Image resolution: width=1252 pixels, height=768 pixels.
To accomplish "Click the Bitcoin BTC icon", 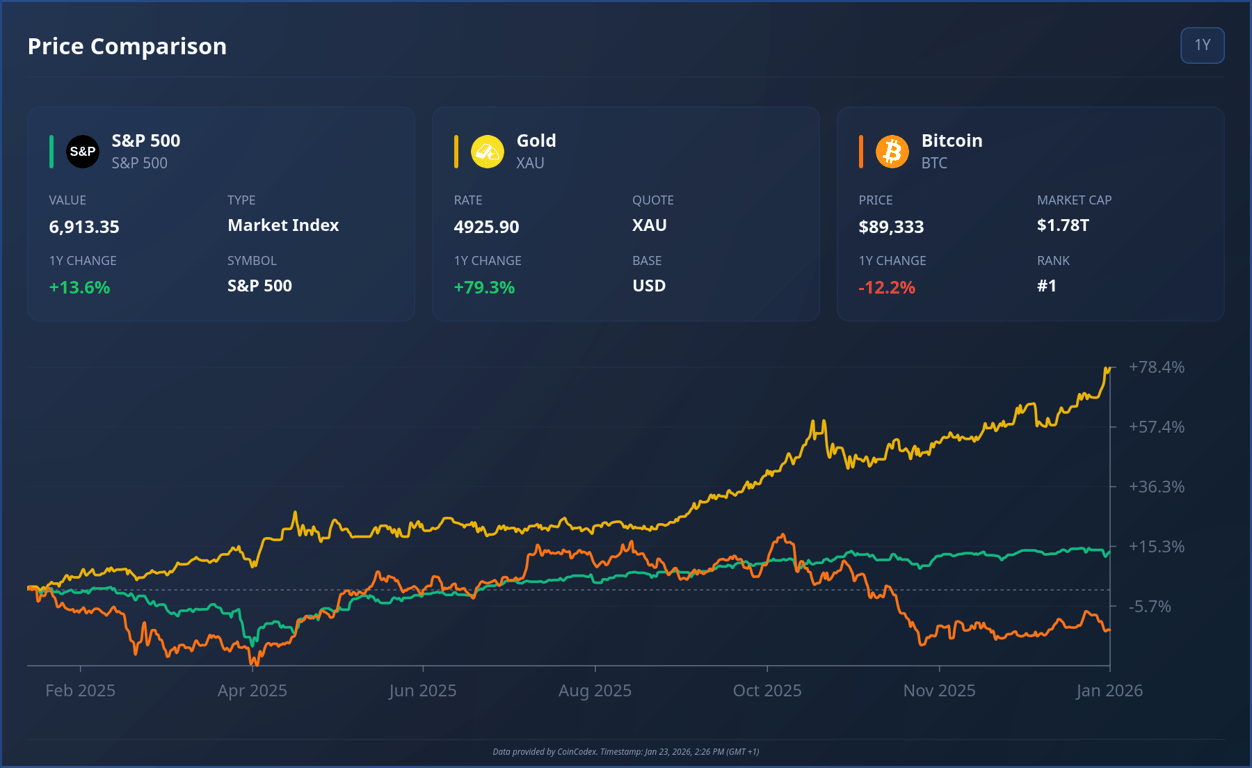I will [891, 151].
